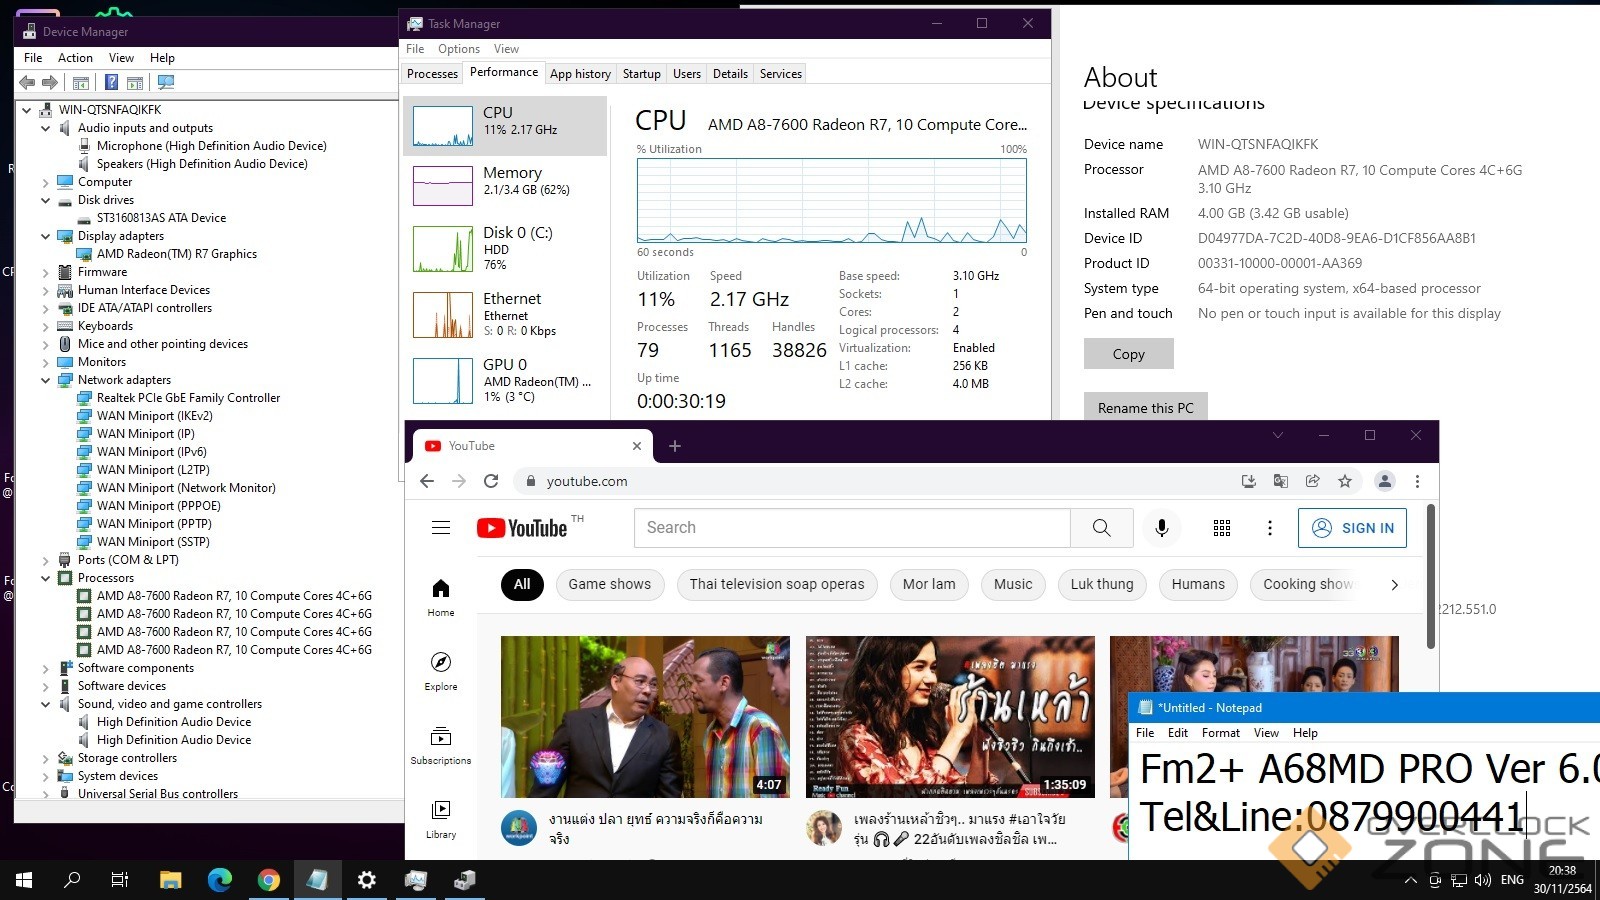Click the SIGN IN button on YouTube
The width and height of the screenshot is (1600, 900).
(x=1352, y=528)
